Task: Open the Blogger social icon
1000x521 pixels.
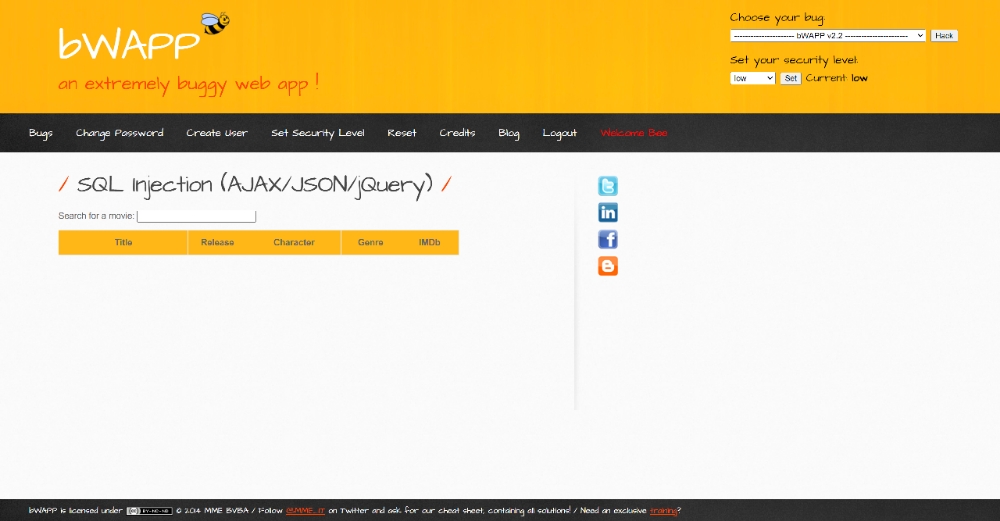Action: 608,266
